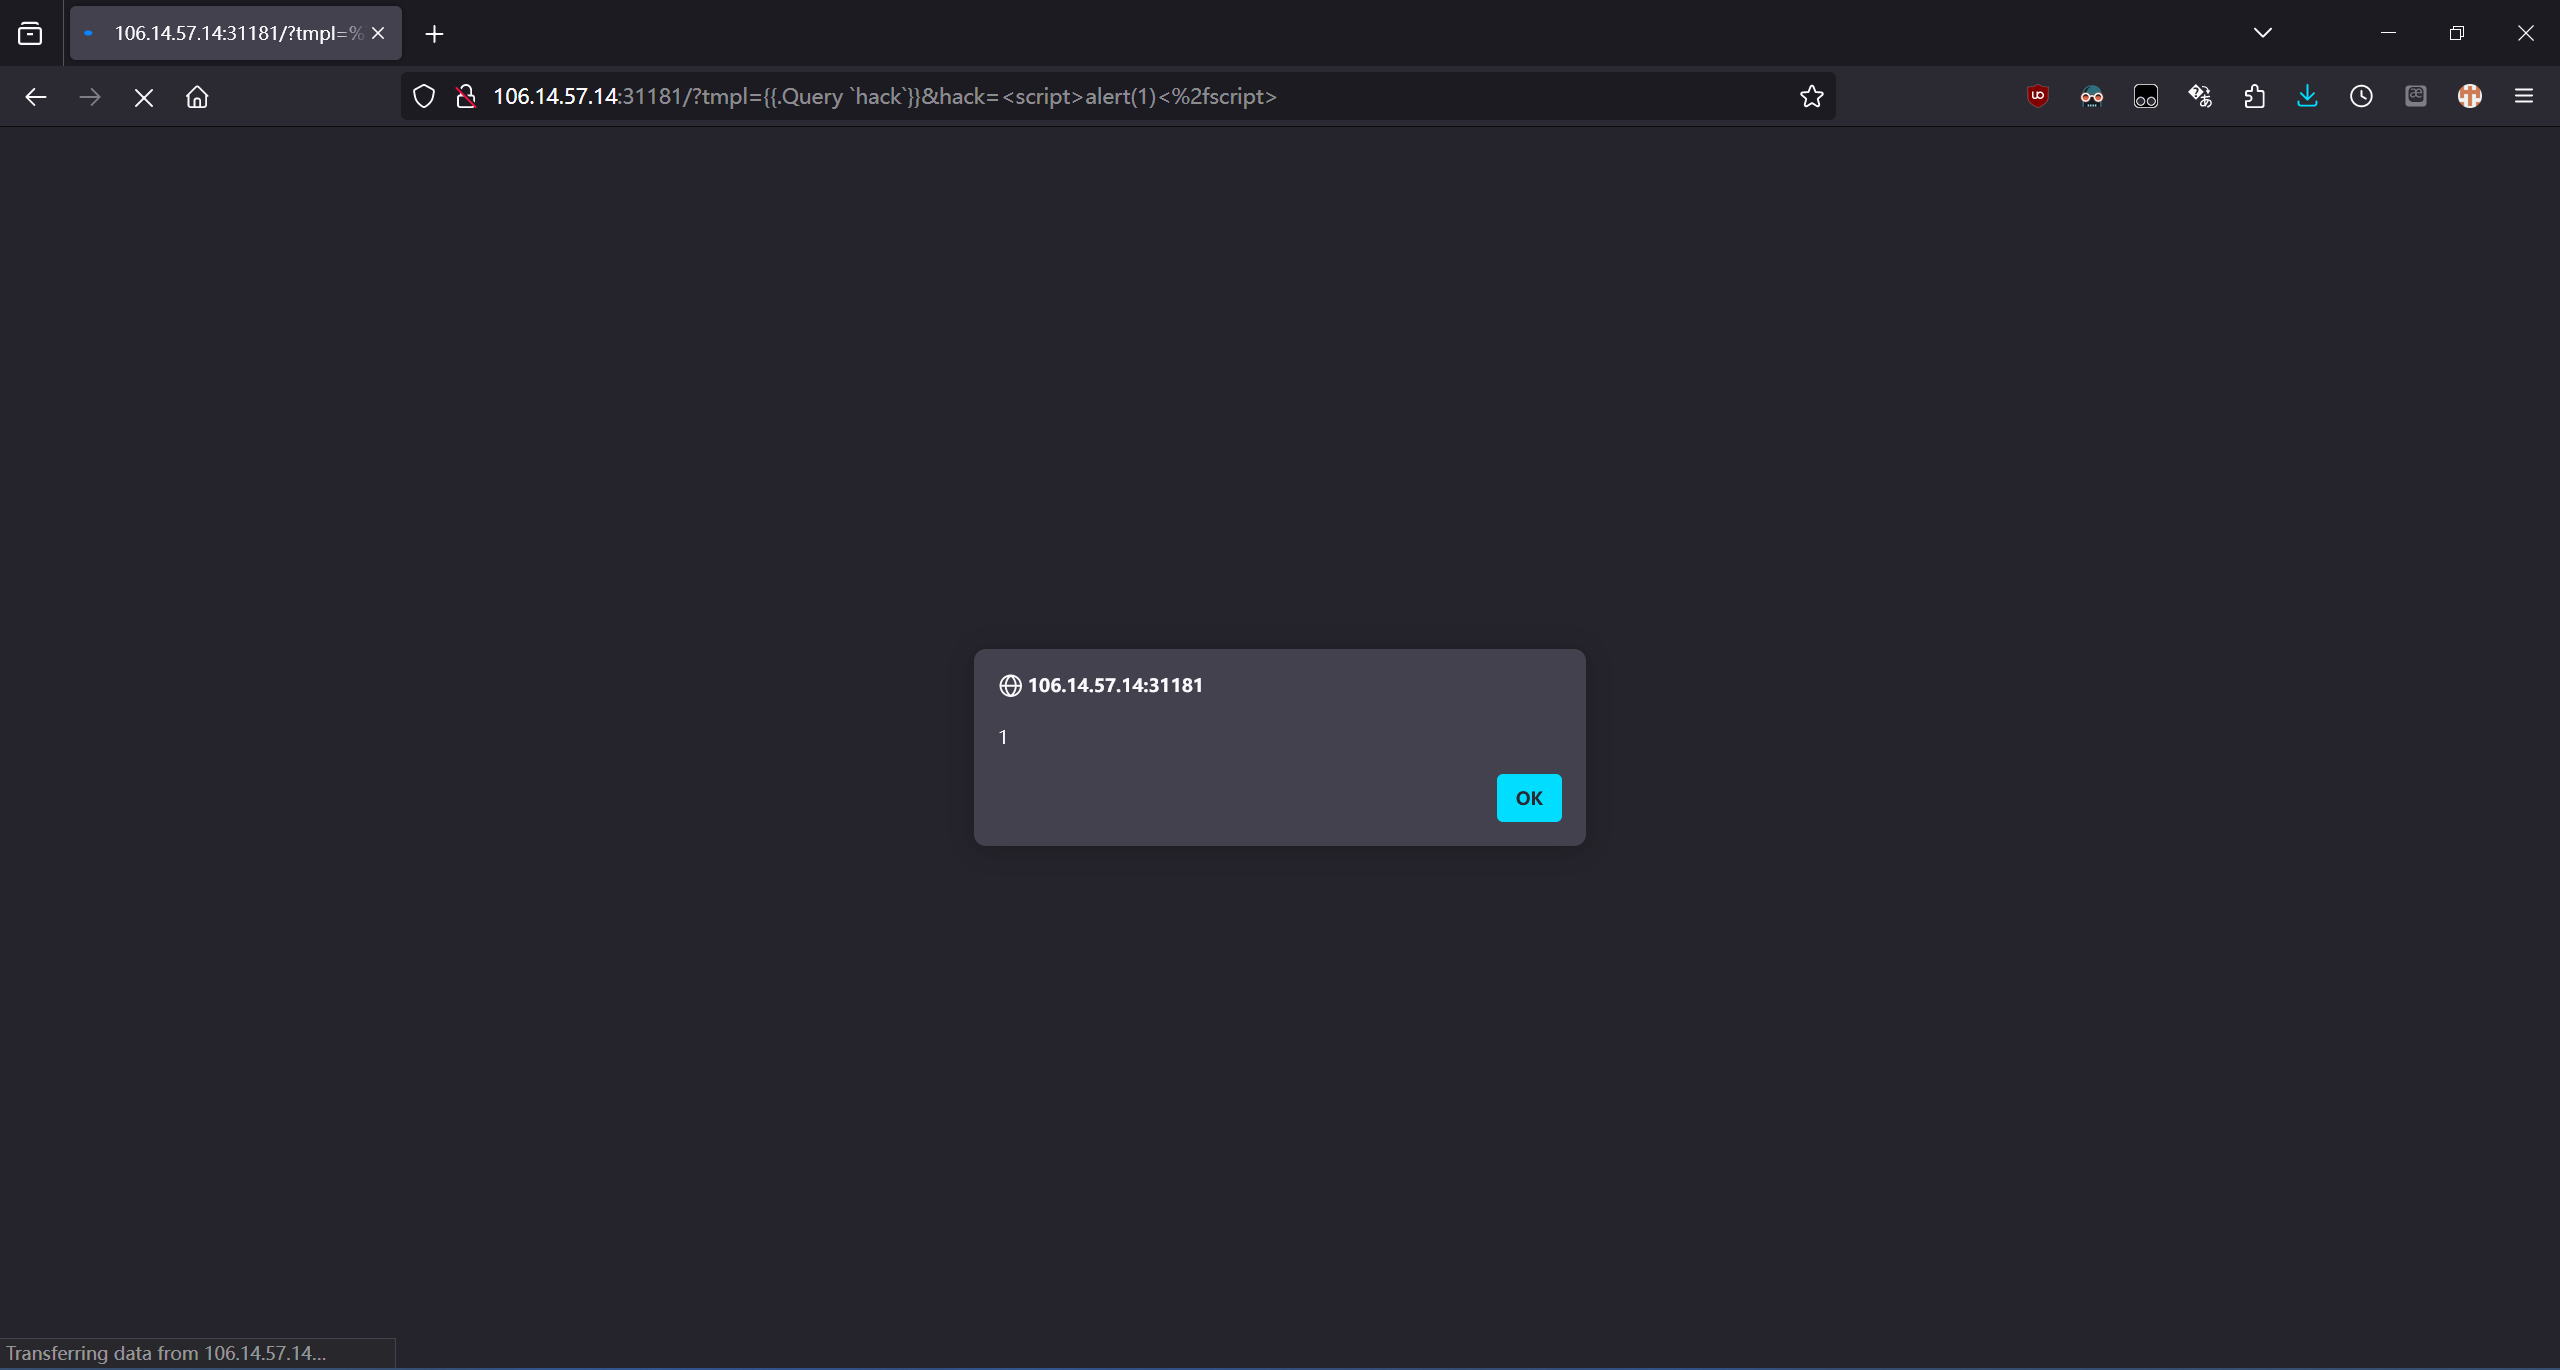Screen dimensions: 2560x1370
Task: Open the hamburger application menu
Action: click(2523, 96)
